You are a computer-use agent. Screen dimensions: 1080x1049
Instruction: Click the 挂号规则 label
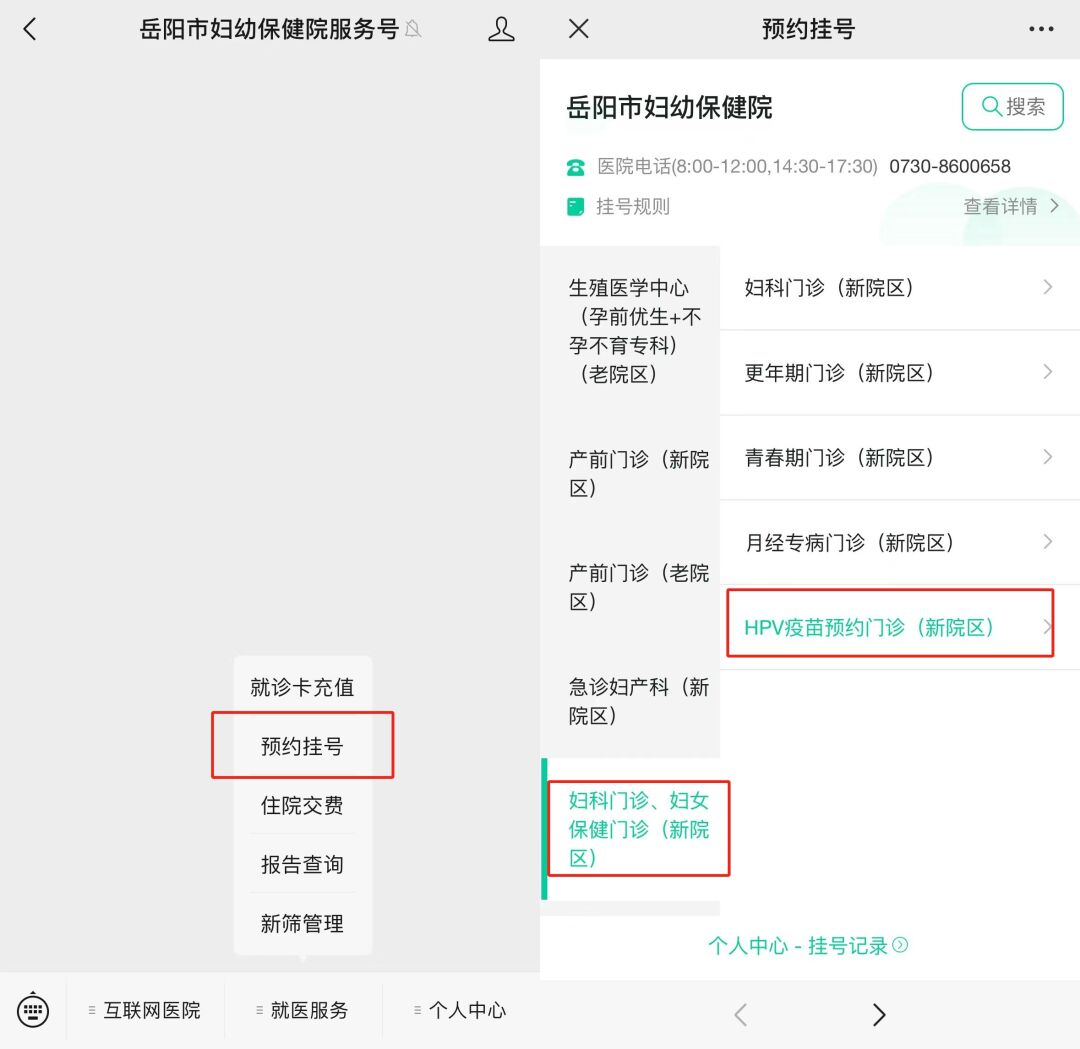pyautogui.click(x=632, y=207)
